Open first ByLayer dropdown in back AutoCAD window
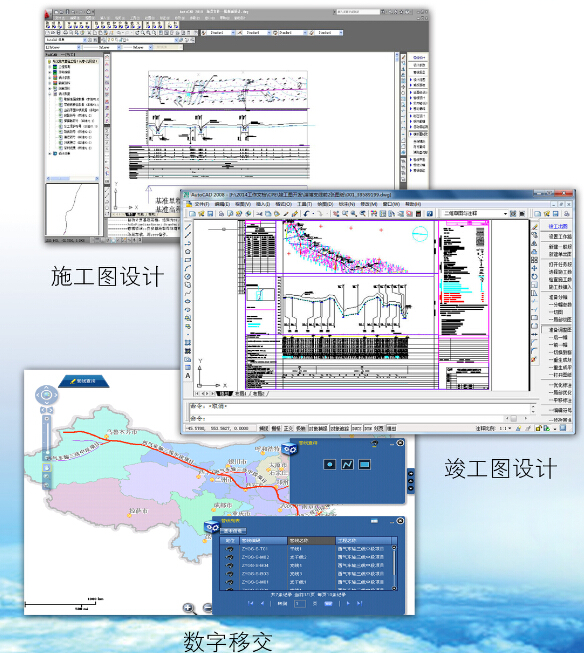 [63, 47]
